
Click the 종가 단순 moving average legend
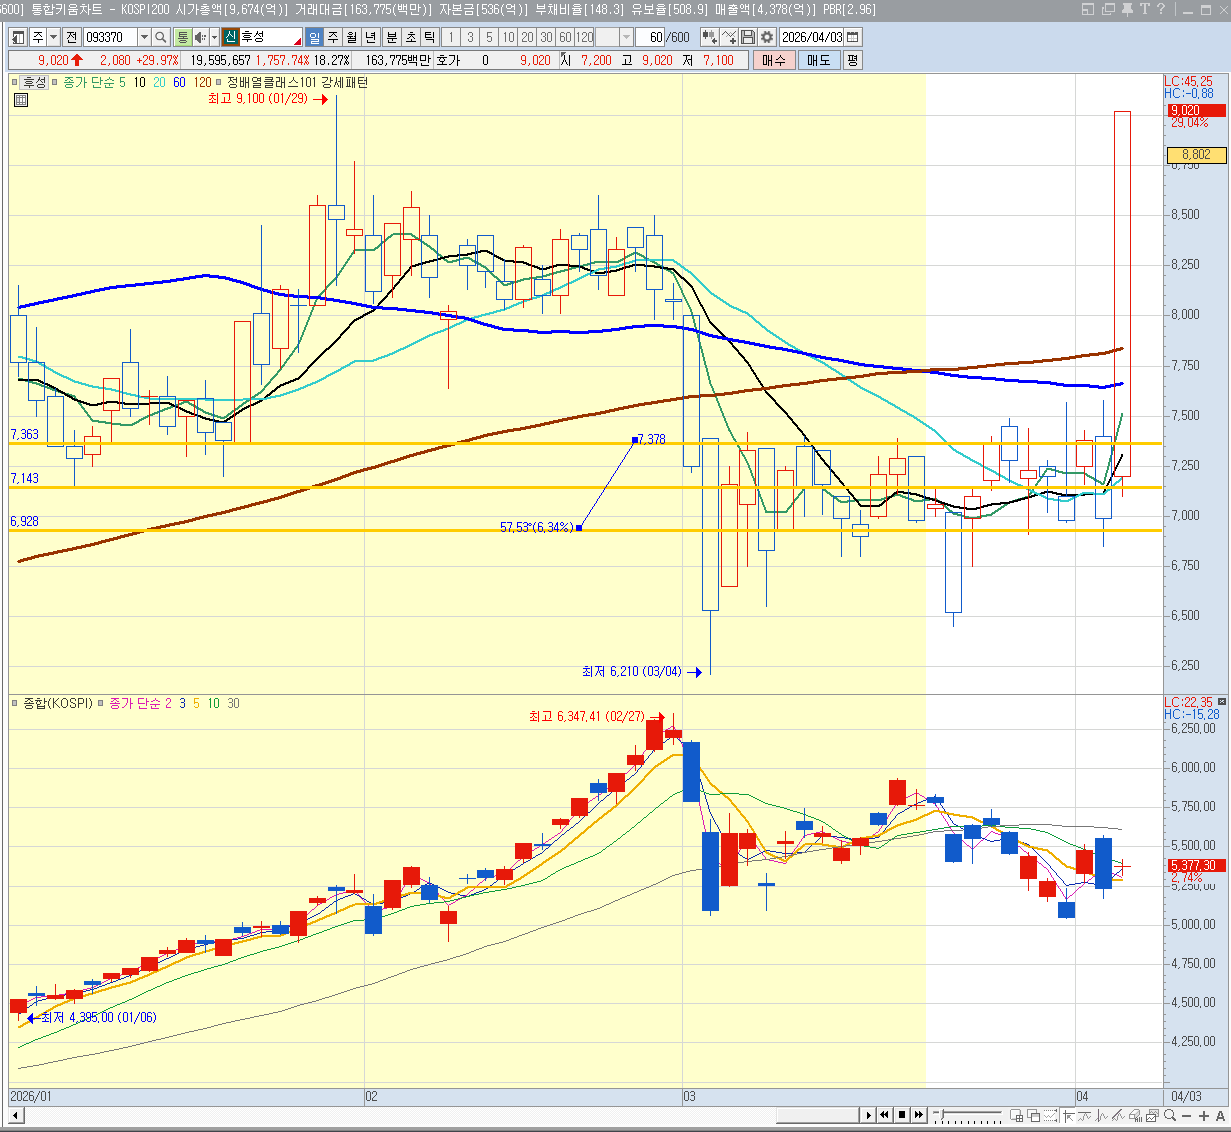pos(88,82)
